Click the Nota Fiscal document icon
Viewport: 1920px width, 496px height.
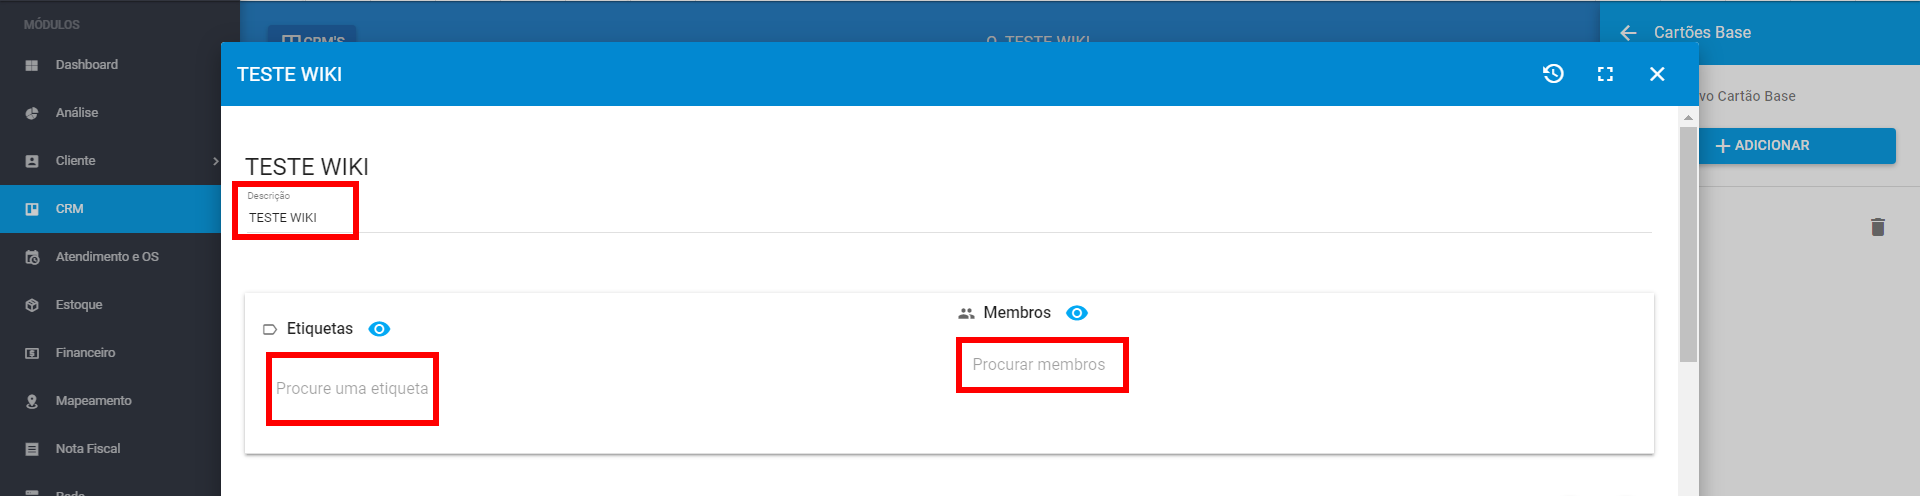pyautogui.click(x=32, y=449)
